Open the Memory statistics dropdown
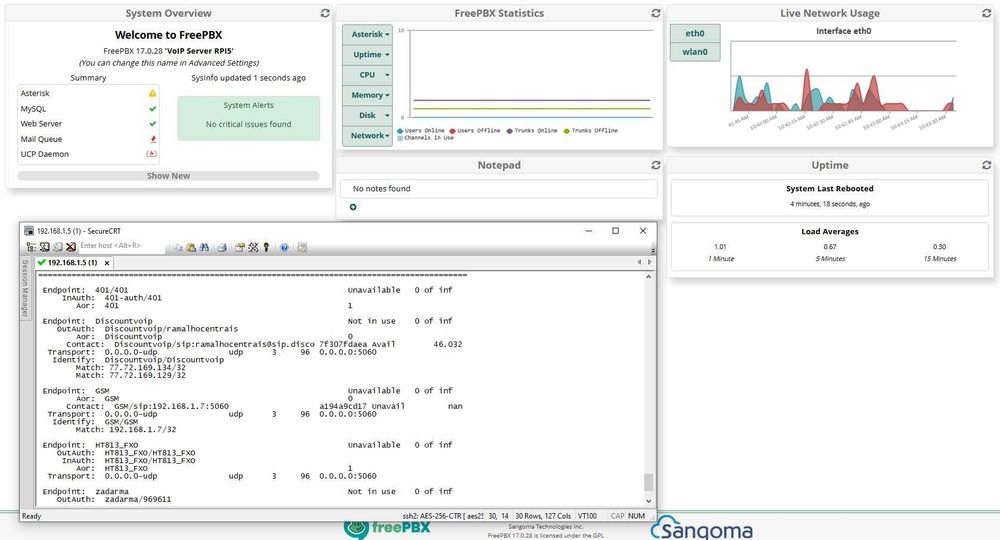The image size is (1000, 540). [367, 95]
